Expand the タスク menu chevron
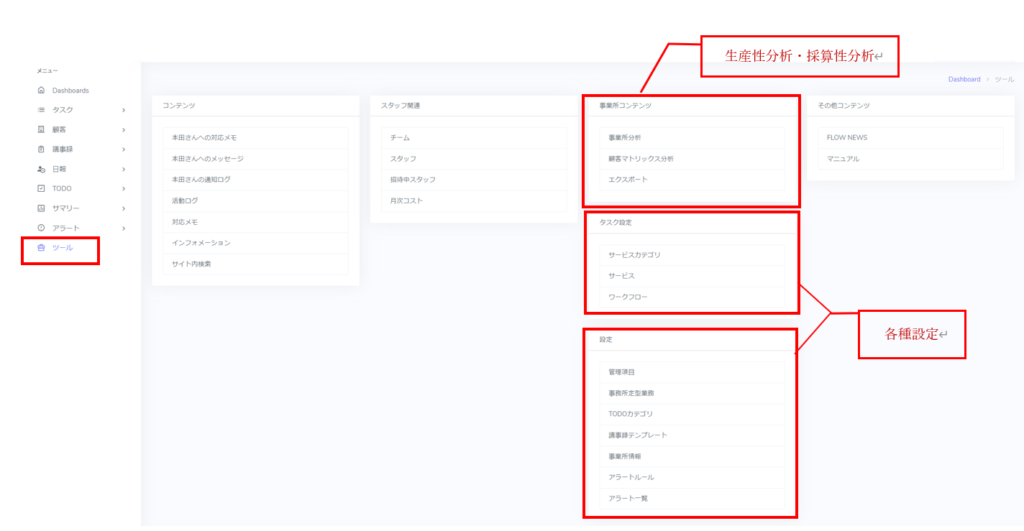Image resolution: width=1024 pixels, height=531 pixels. (123, 110)
